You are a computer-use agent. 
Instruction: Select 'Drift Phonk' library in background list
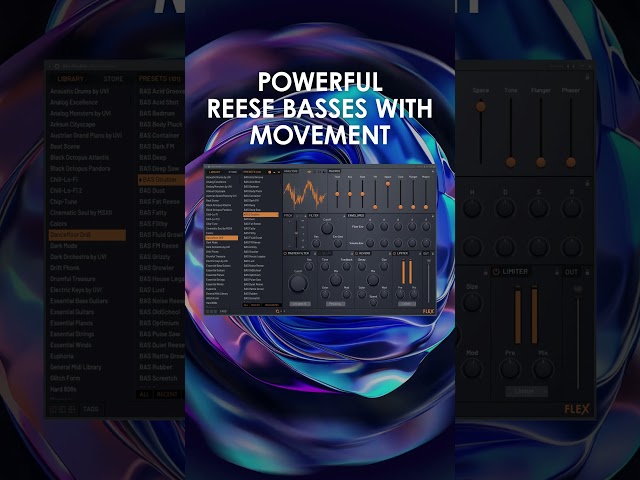64,268
